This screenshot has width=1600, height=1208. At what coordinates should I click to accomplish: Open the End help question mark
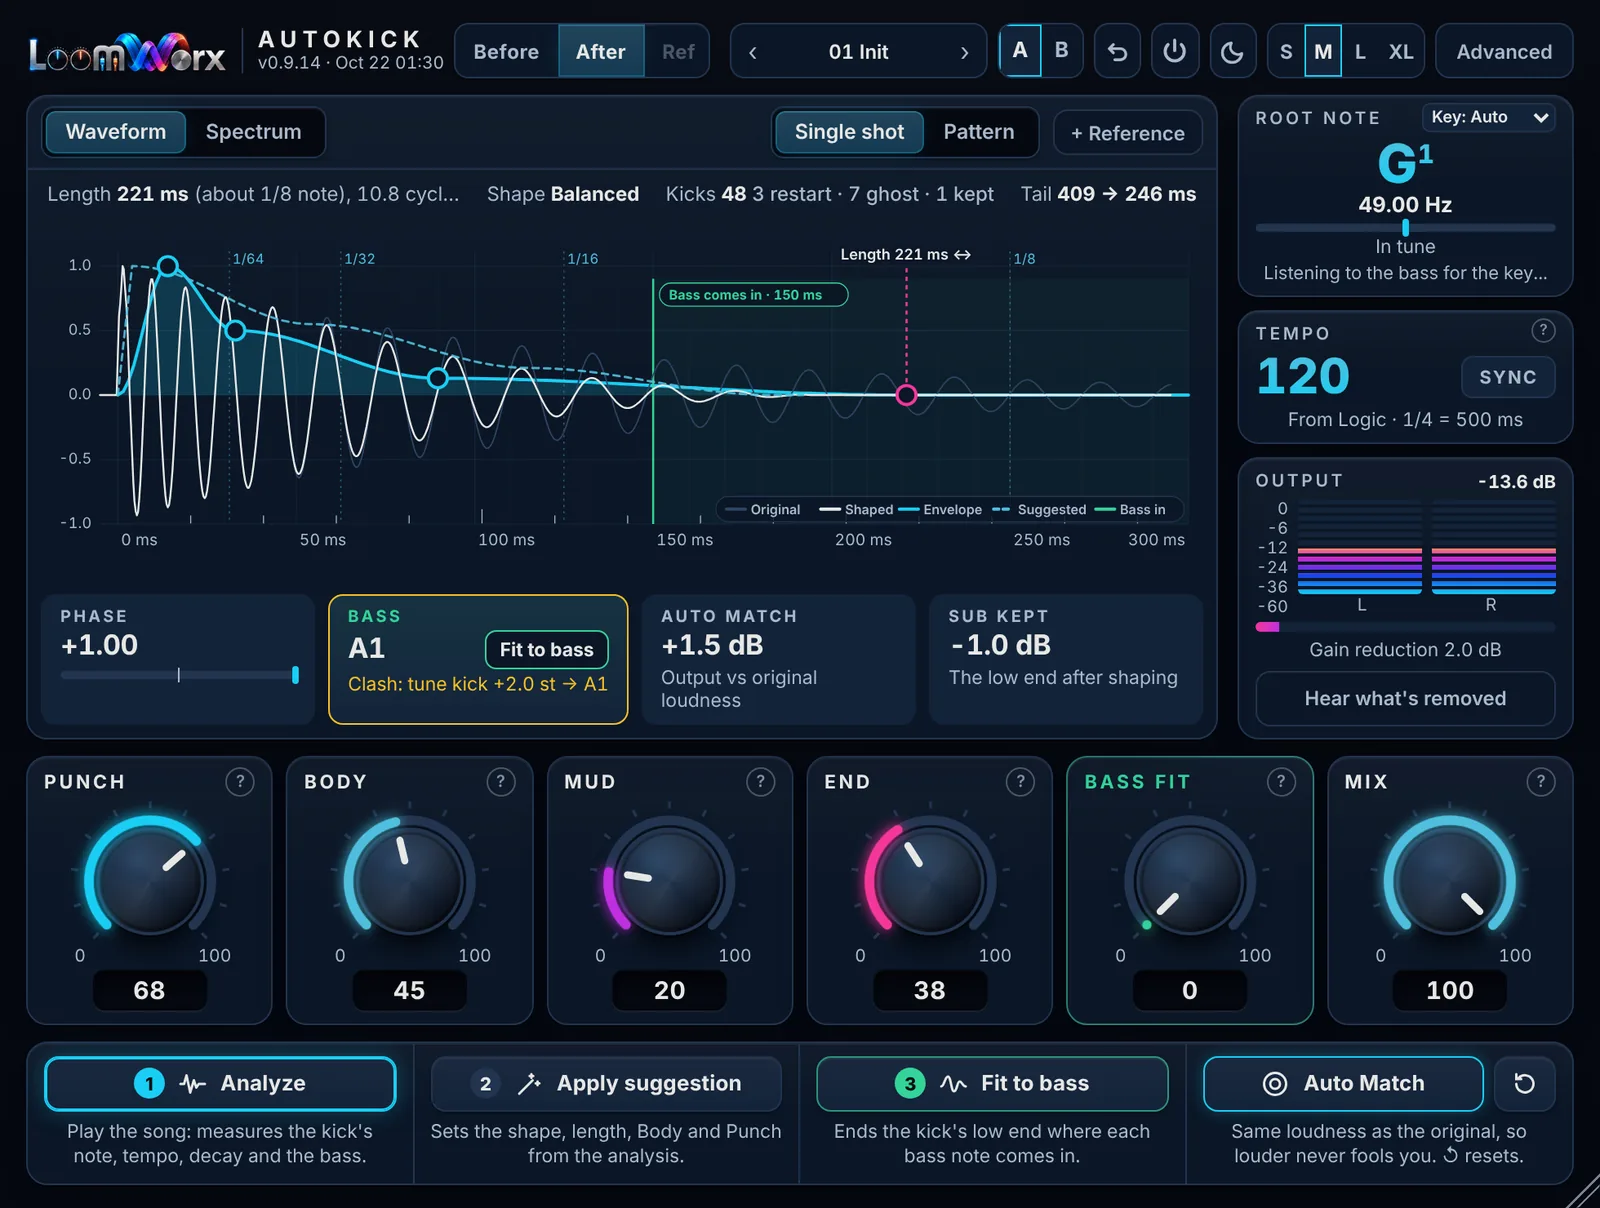(x=1020, y=781)
